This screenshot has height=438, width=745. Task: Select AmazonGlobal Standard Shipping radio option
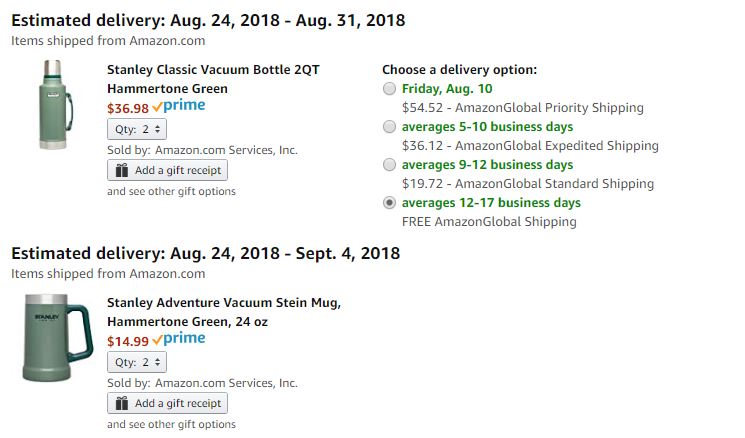[389, 165]
